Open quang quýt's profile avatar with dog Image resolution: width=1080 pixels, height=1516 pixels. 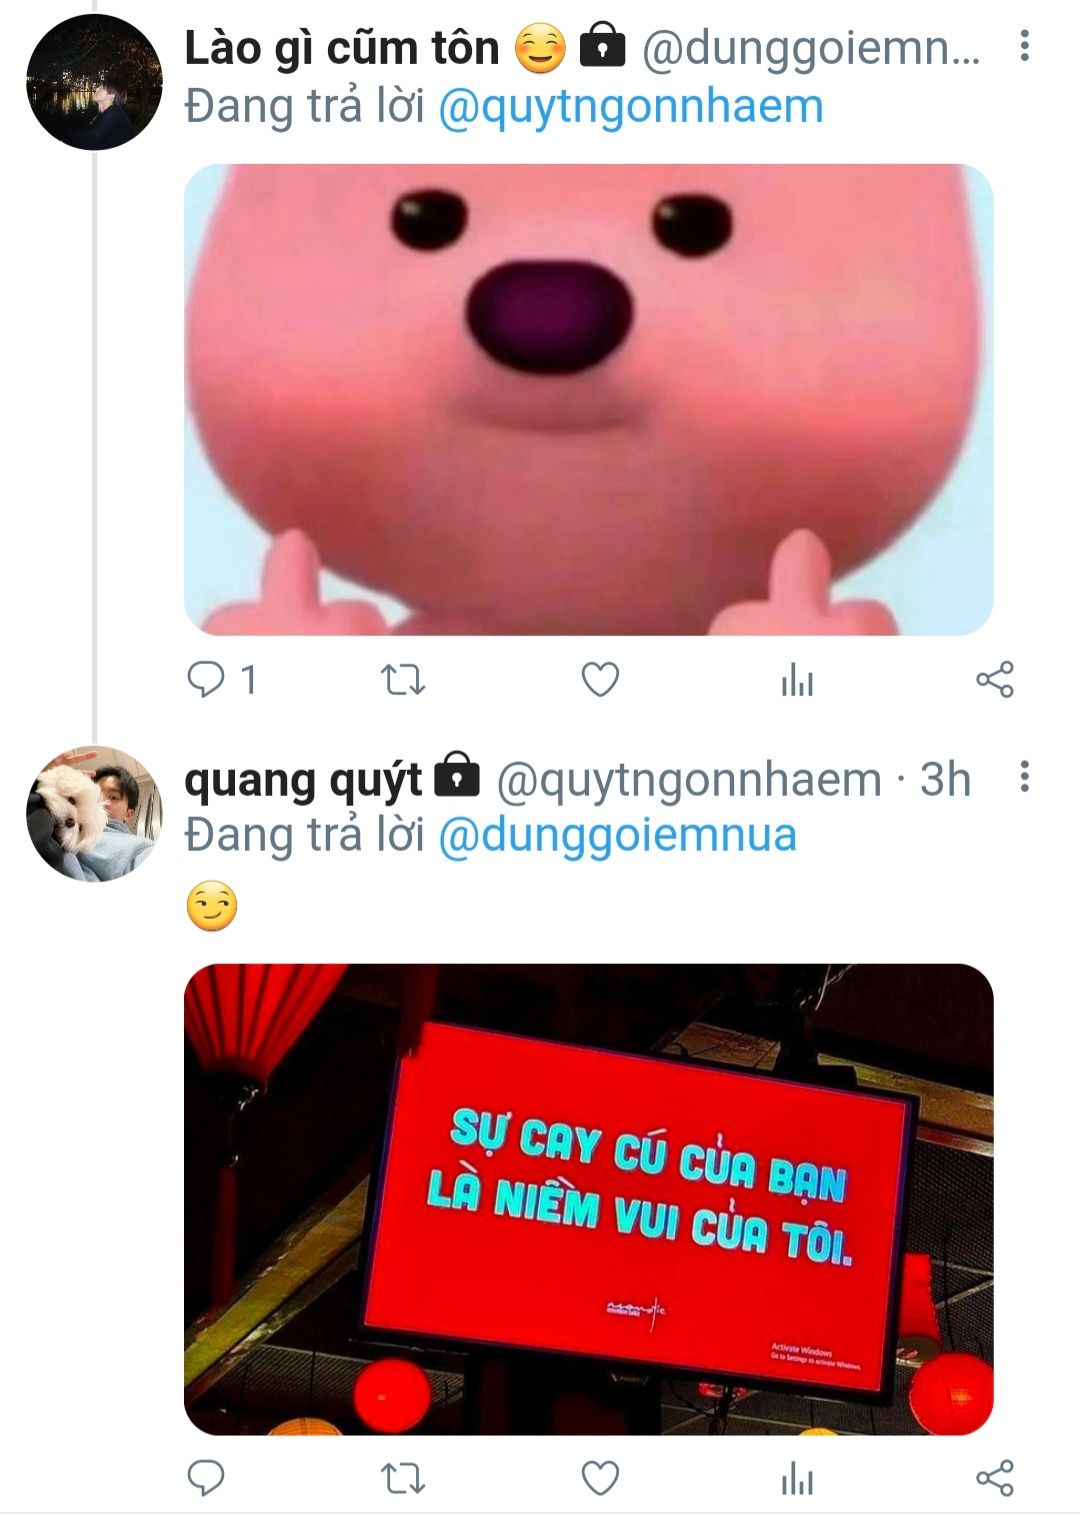click(94, 813)
